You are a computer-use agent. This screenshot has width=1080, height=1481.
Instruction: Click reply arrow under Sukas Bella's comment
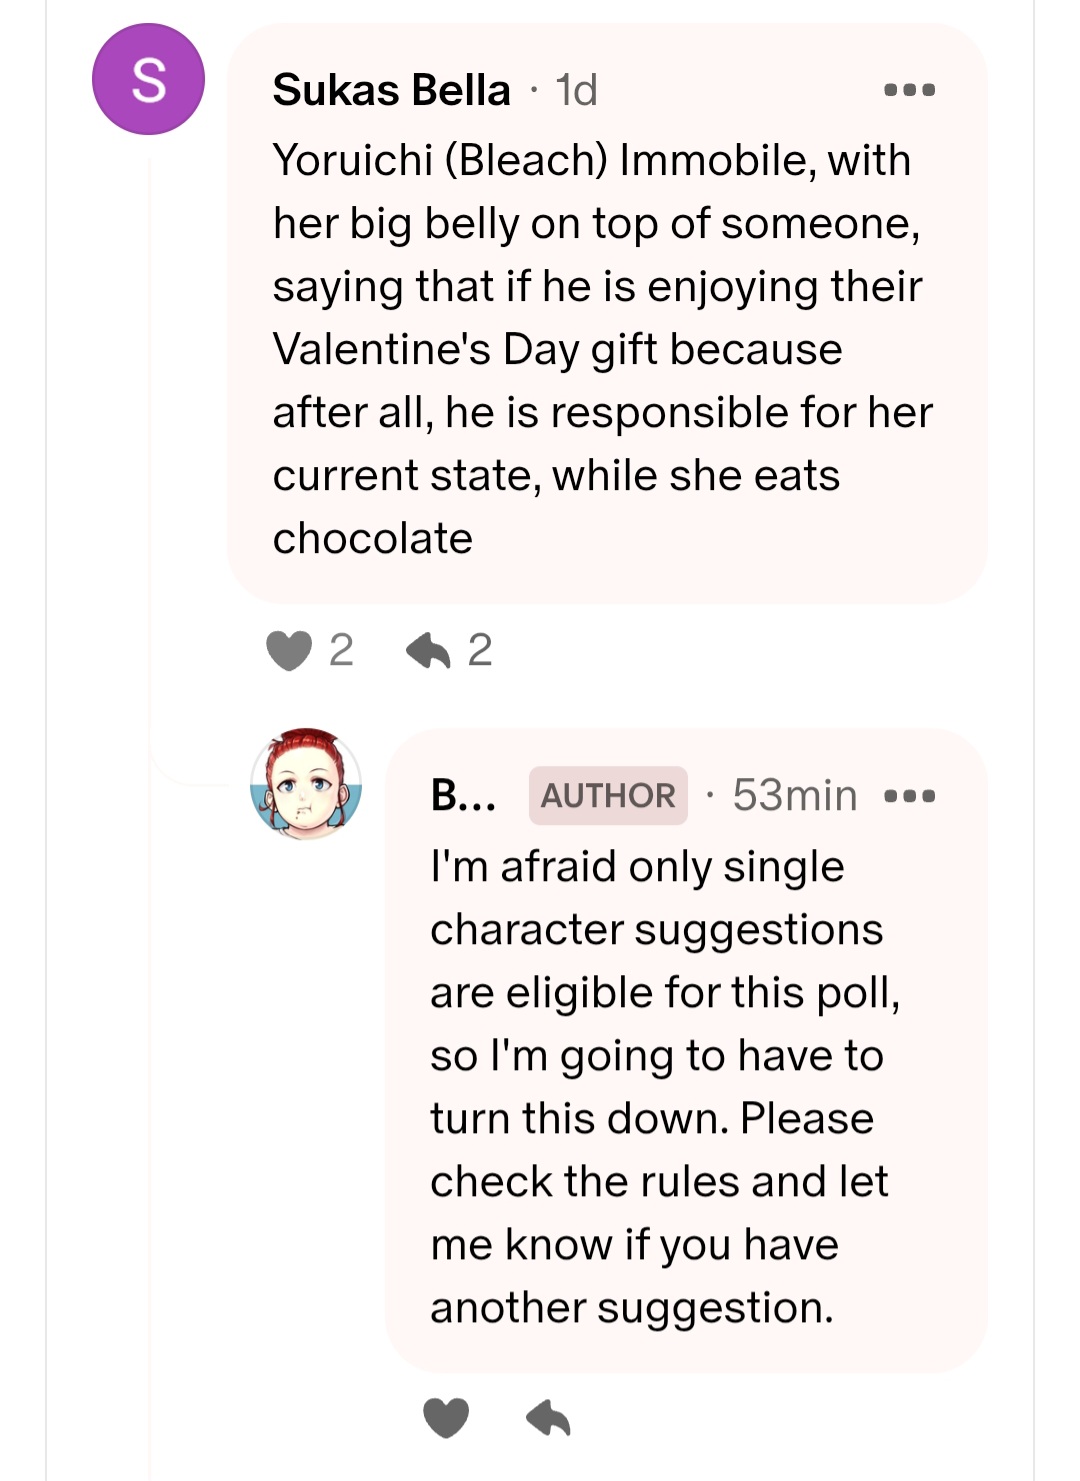(x=427, y=651)
